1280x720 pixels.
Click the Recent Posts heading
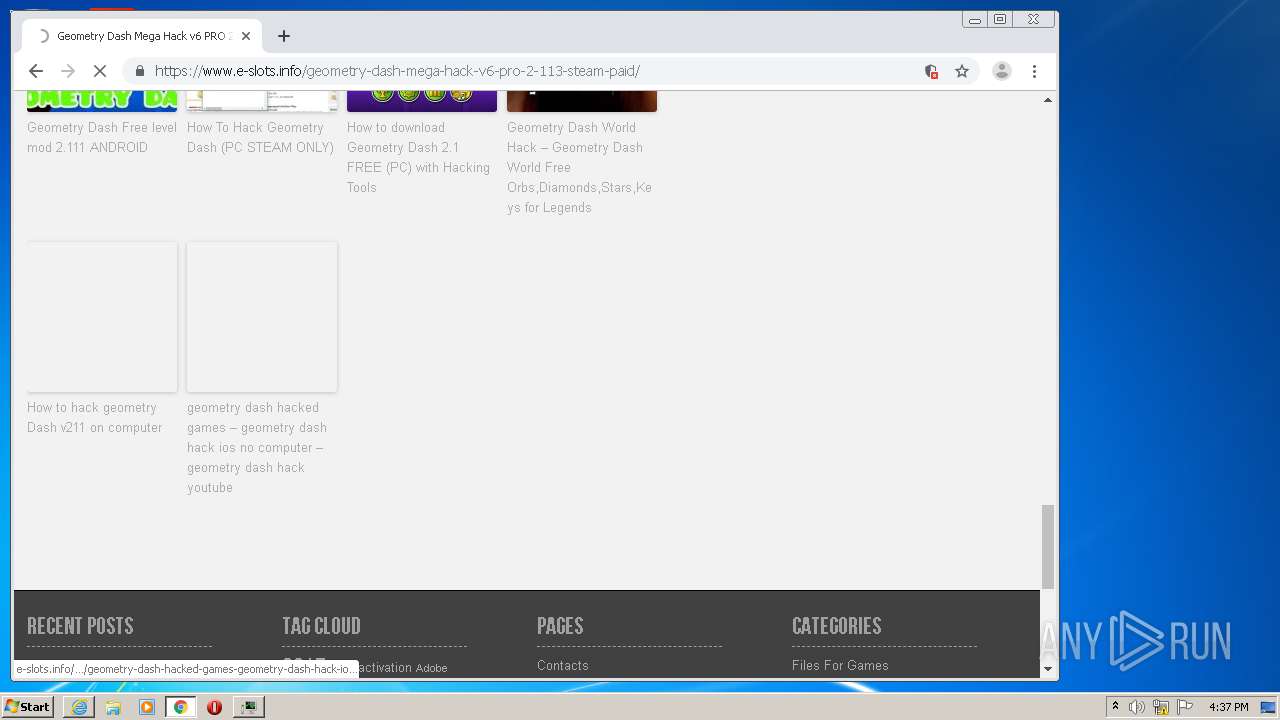click(x=80, y=626)
